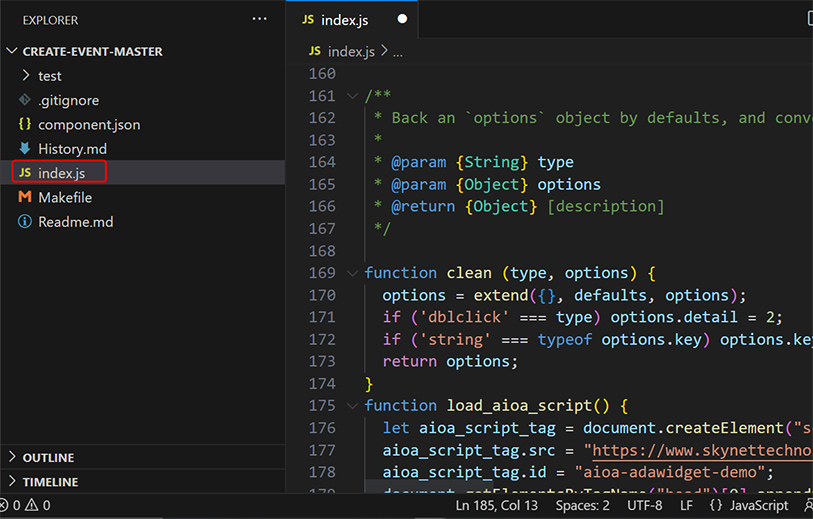Viewport: 813px width, 519px height.
Task: Click the component.json braces icon
Action: coord(25,125)
